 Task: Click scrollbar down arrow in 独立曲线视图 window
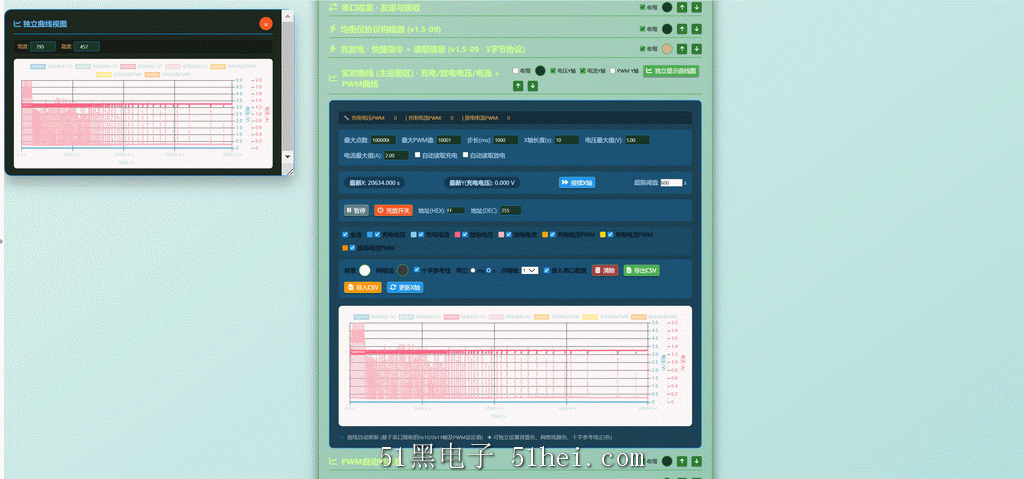[x=287, y=157]
